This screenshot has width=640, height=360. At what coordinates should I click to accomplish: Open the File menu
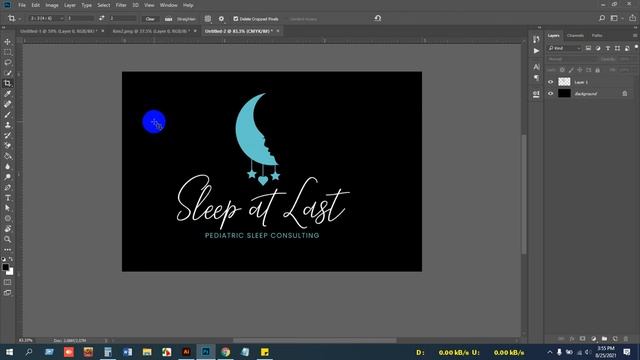22,5
